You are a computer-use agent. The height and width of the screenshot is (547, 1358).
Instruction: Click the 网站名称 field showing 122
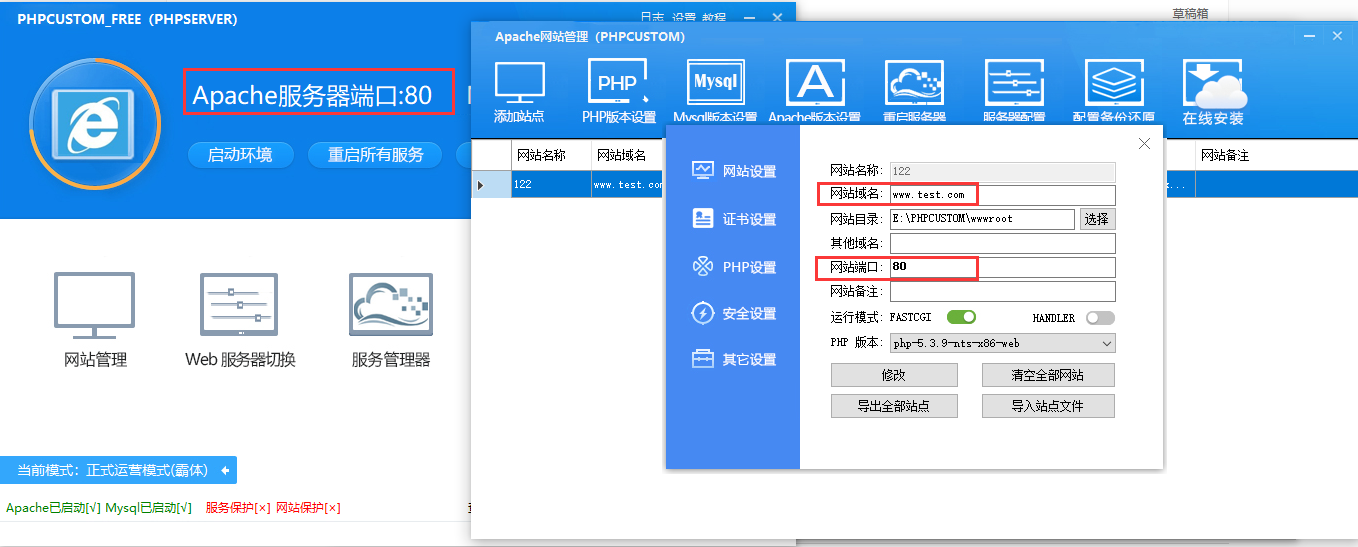[x=1003, y=171]
